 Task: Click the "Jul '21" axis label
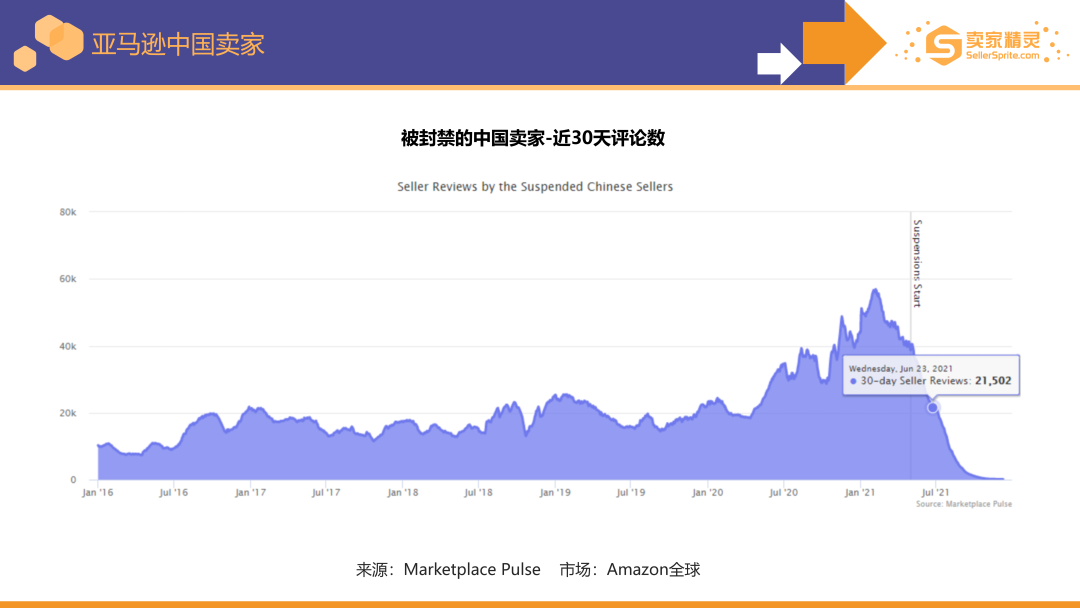(x=934, y=492)
